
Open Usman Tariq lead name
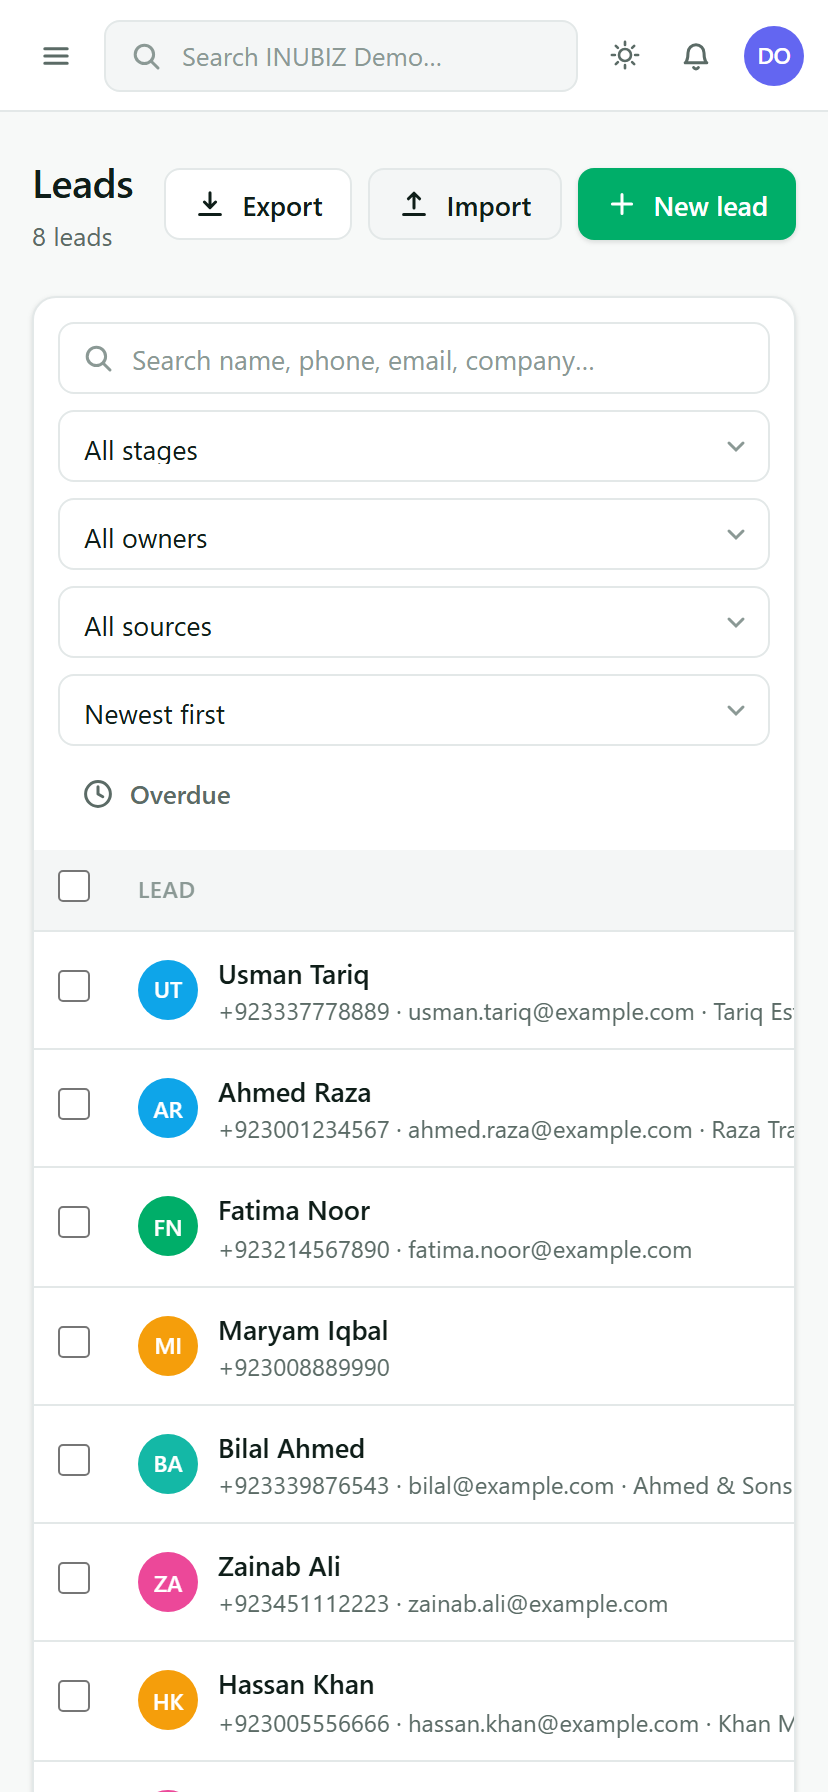(x=294, y=974)
